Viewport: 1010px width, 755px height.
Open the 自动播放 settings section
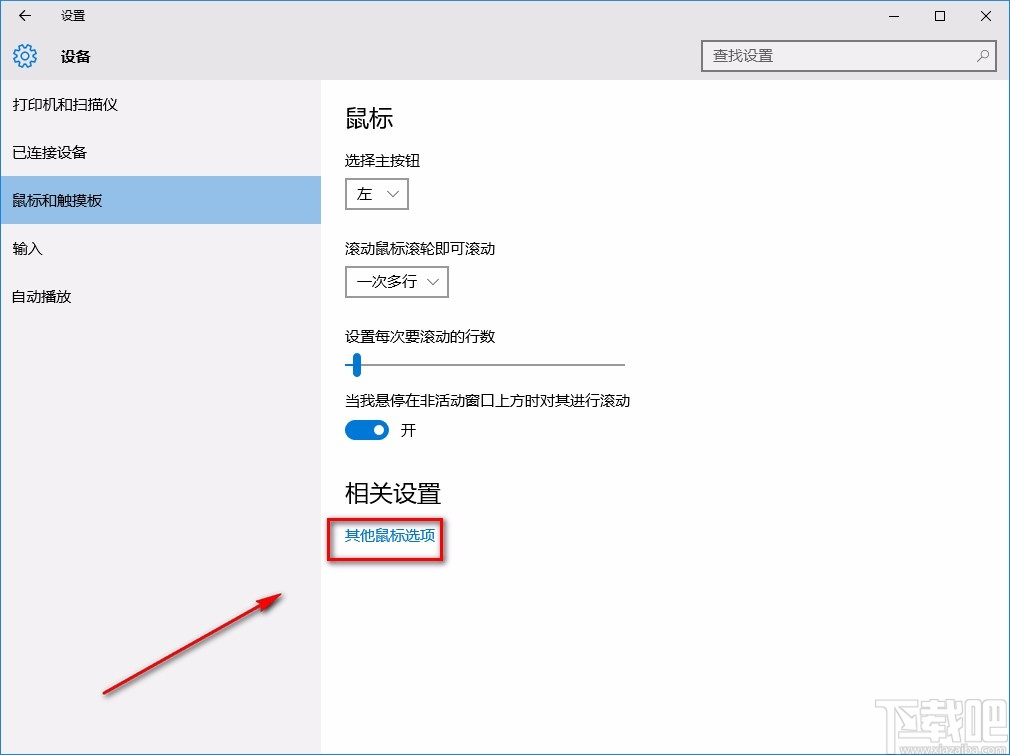point(40,296)
